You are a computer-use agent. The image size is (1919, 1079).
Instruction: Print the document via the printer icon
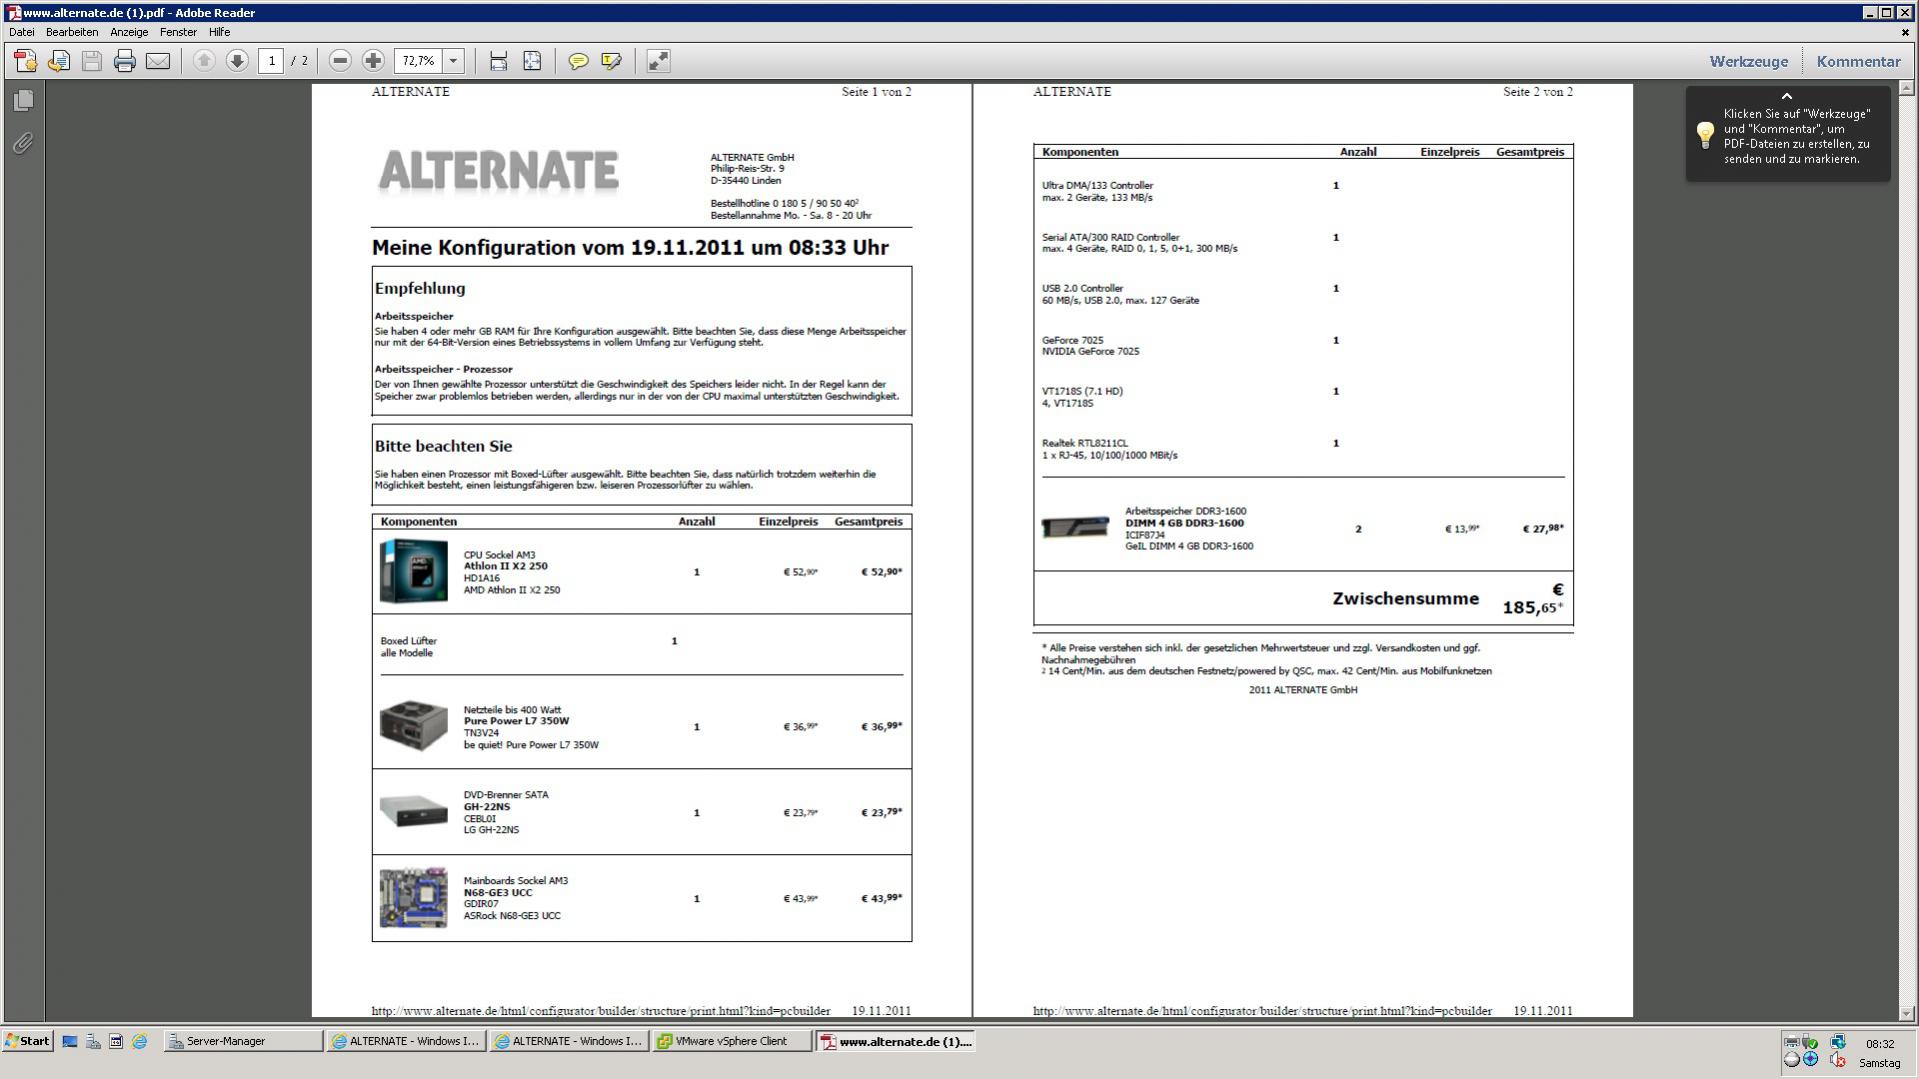point(125,61)
